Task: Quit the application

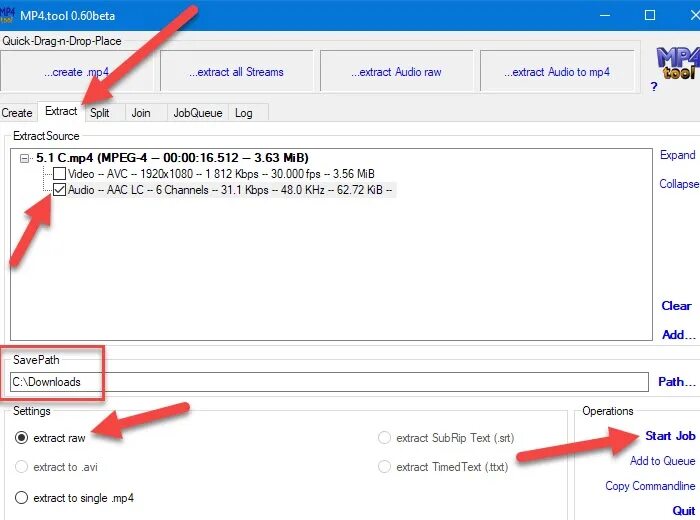Action: pyautogui.click(x=684, y=511)
